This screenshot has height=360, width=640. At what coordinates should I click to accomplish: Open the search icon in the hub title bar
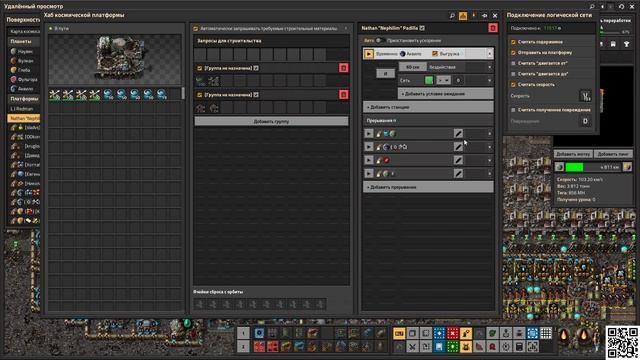(452, 16)
